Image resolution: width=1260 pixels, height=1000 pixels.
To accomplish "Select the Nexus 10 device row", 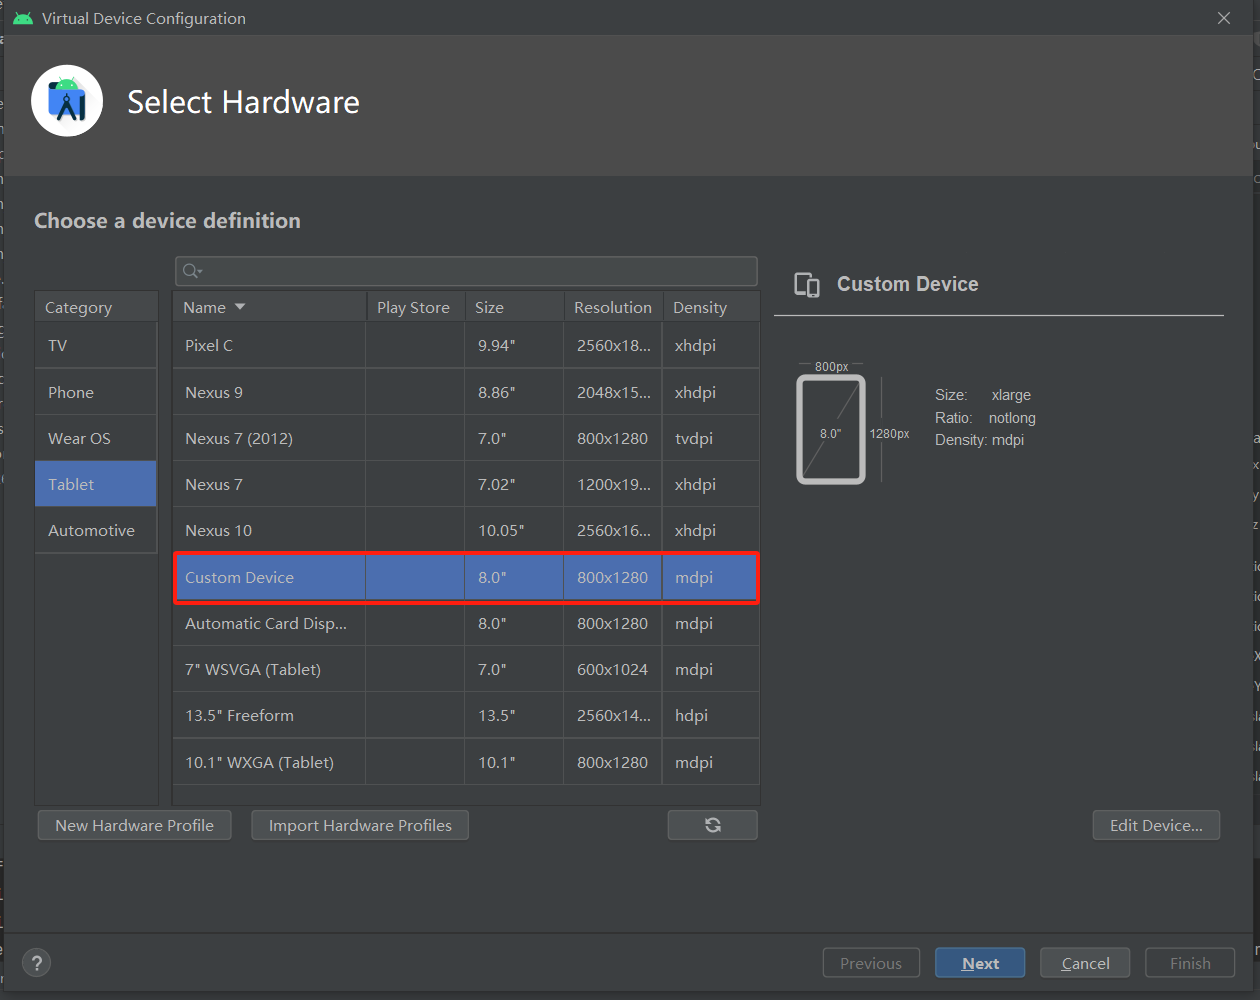I will click(466, 530).
